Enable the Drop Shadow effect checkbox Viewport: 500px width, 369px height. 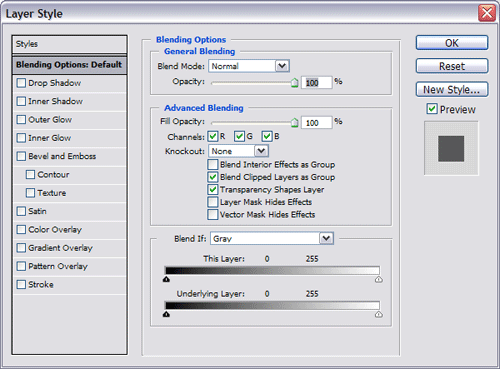tap(21, 83)
